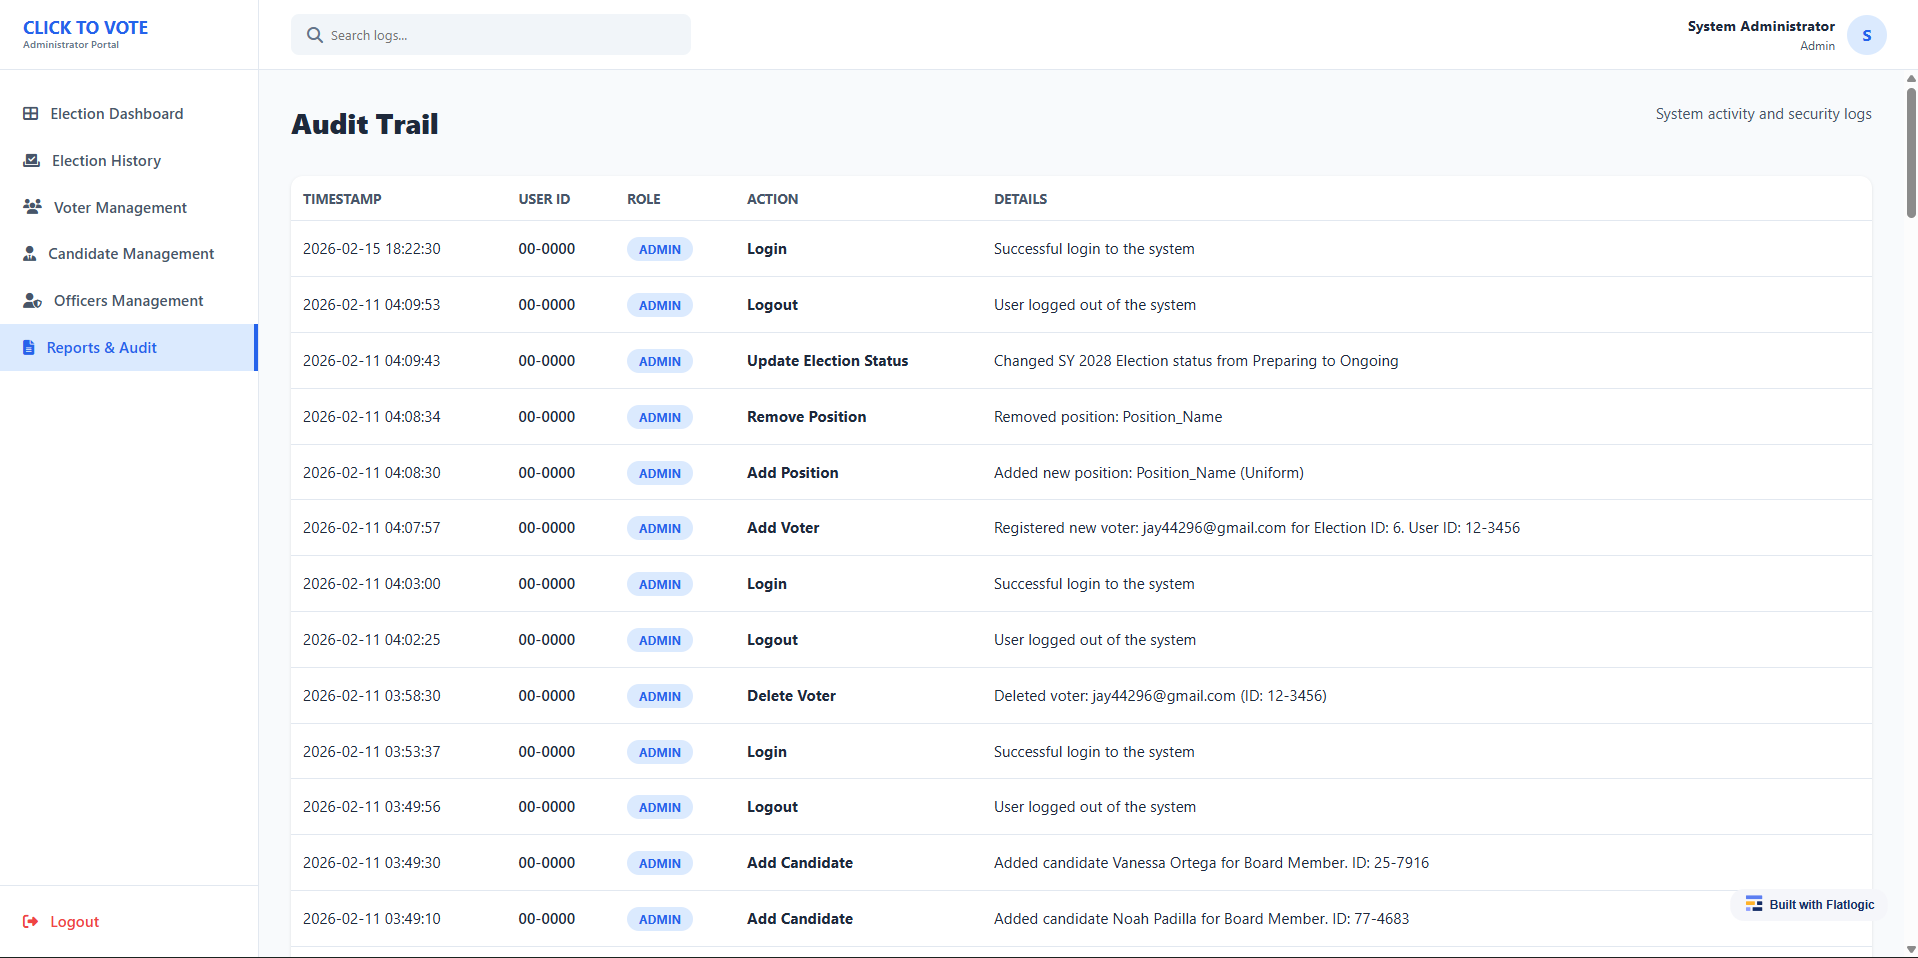Click the search magnifier icon
This screenshot has width=1918, height=958.
pos(315,35)
